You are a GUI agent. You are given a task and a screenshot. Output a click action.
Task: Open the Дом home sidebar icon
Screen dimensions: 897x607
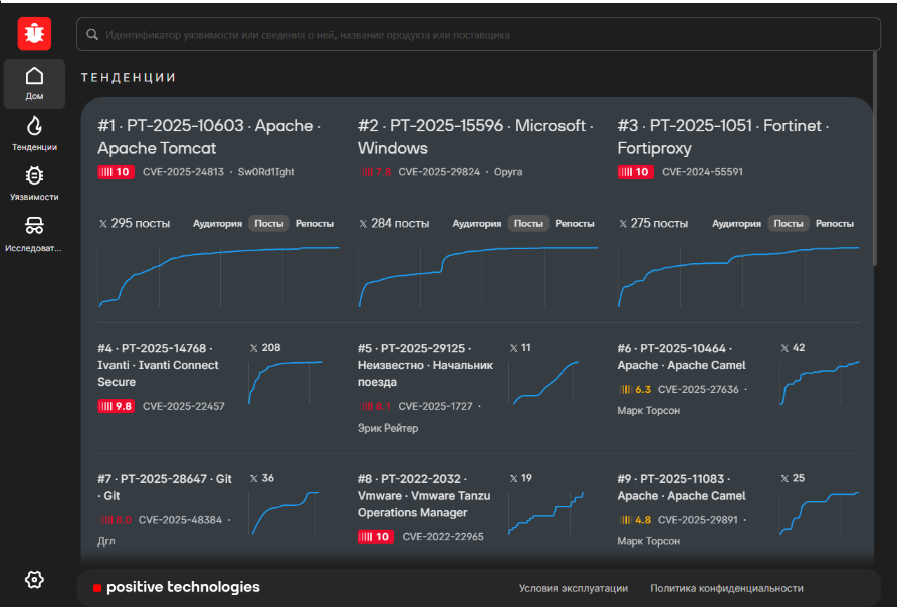pos(34,84)
